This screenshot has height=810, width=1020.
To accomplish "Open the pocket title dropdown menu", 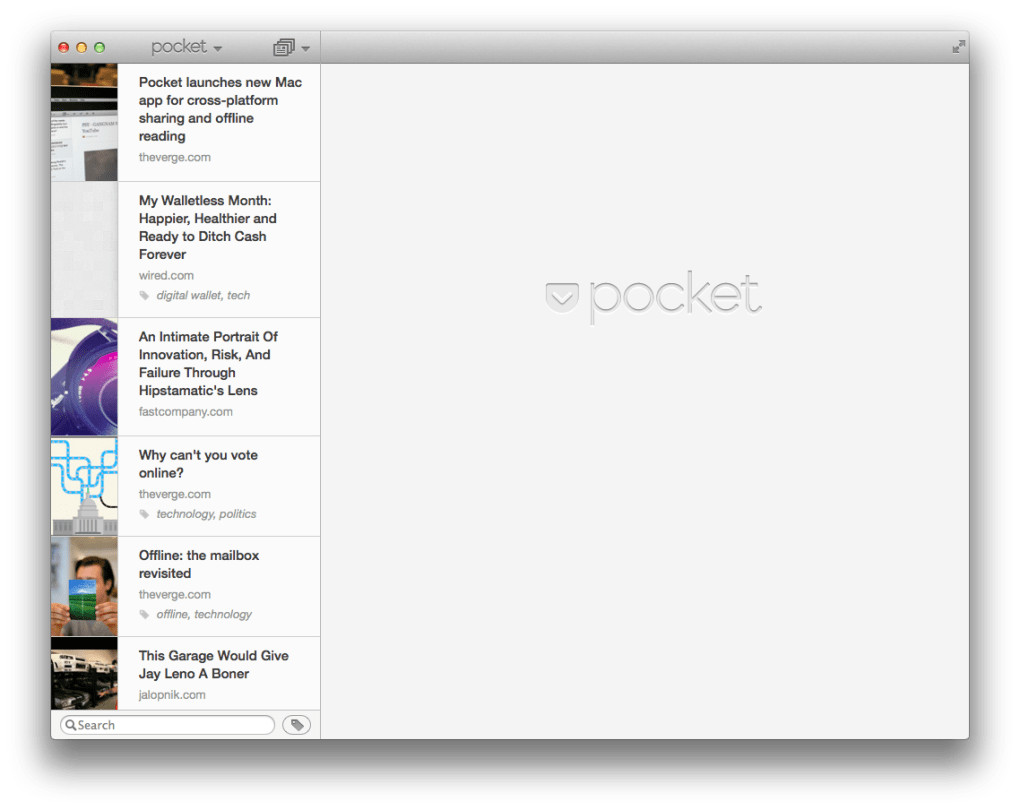I will 186,47.
